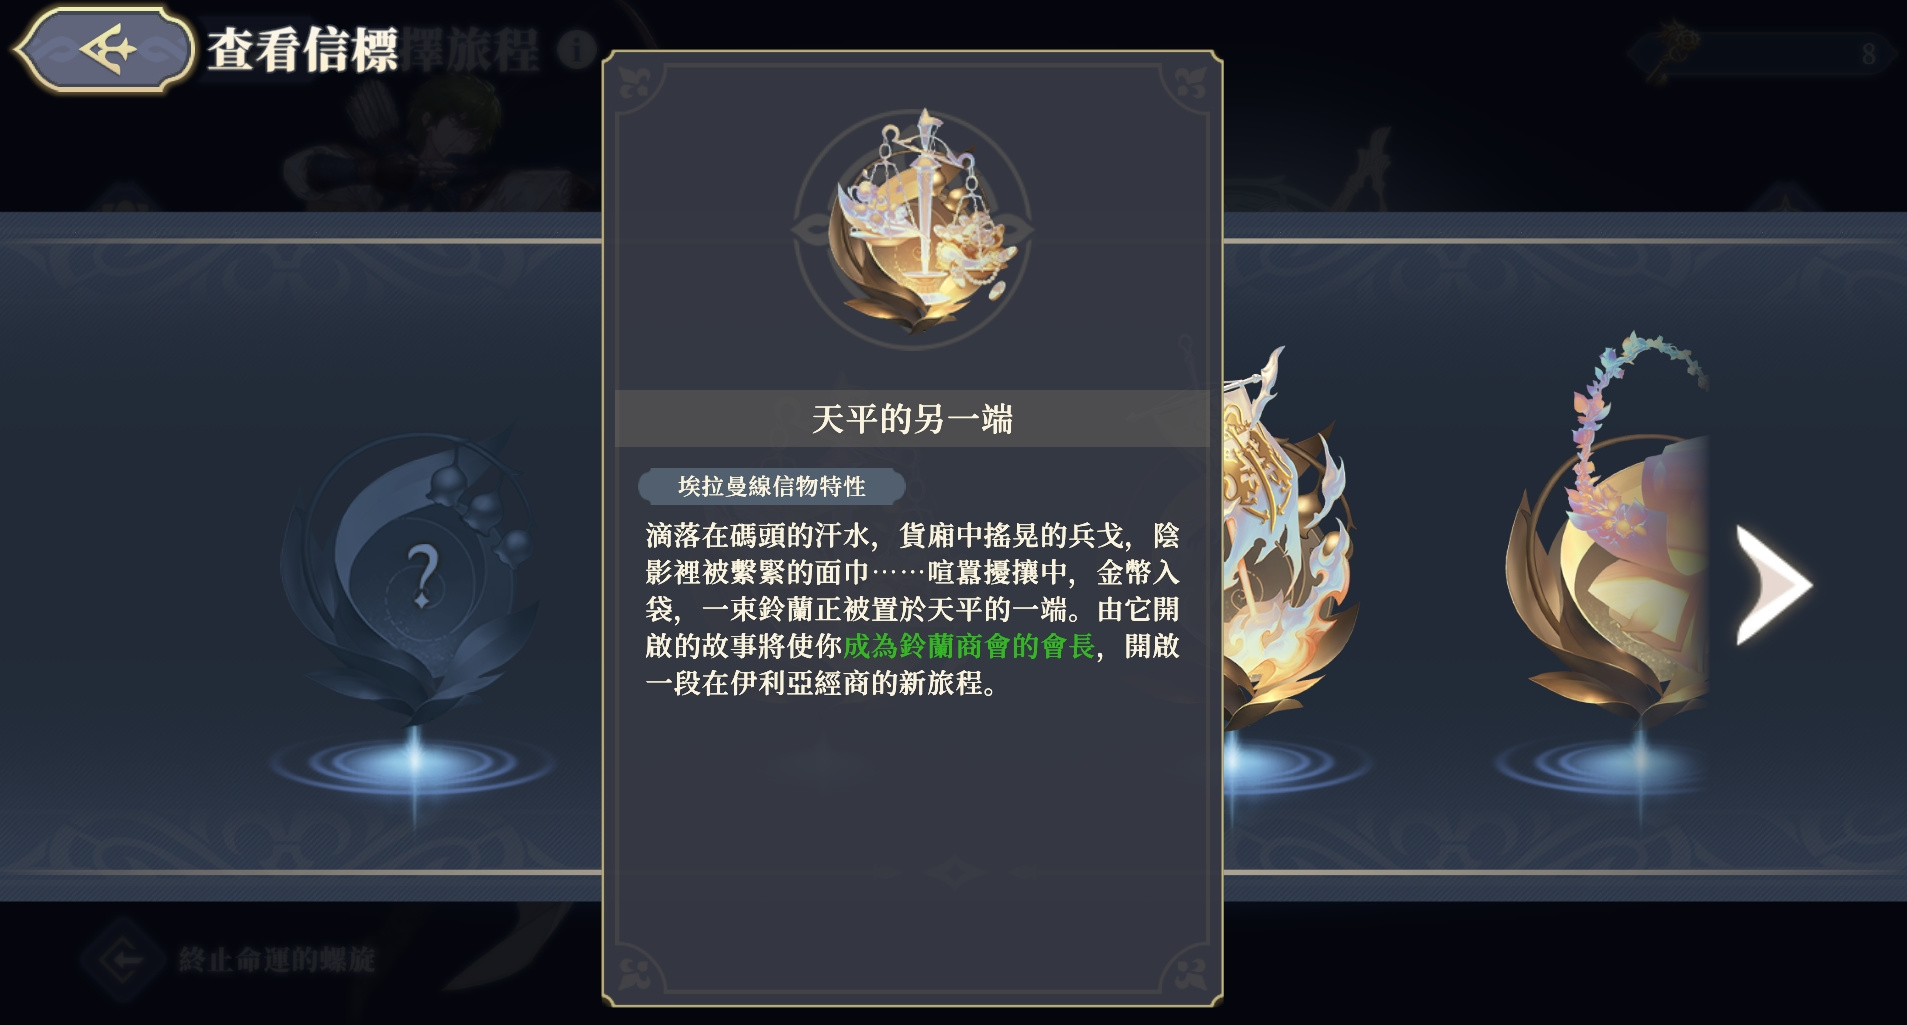The image size is (1907, 1025).
Task: Advance with the right chevron arrow
Action: pyautogui.click(x=1772, y=585)
